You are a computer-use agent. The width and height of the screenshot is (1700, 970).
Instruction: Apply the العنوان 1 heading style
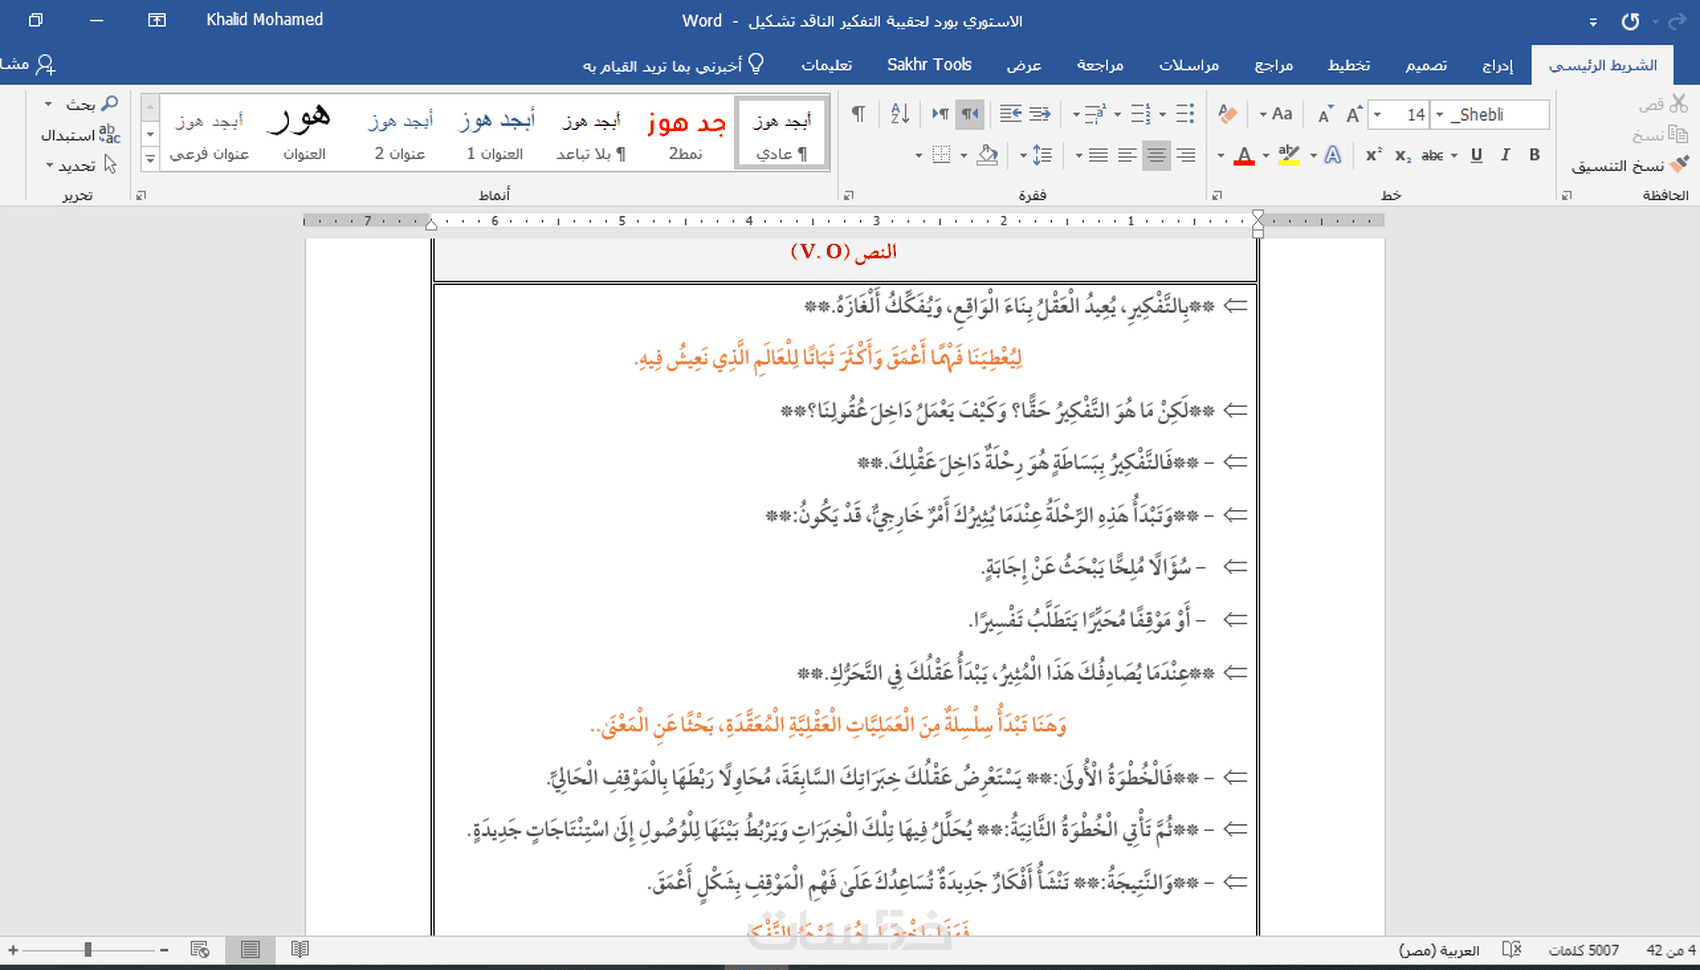(495, 133)
